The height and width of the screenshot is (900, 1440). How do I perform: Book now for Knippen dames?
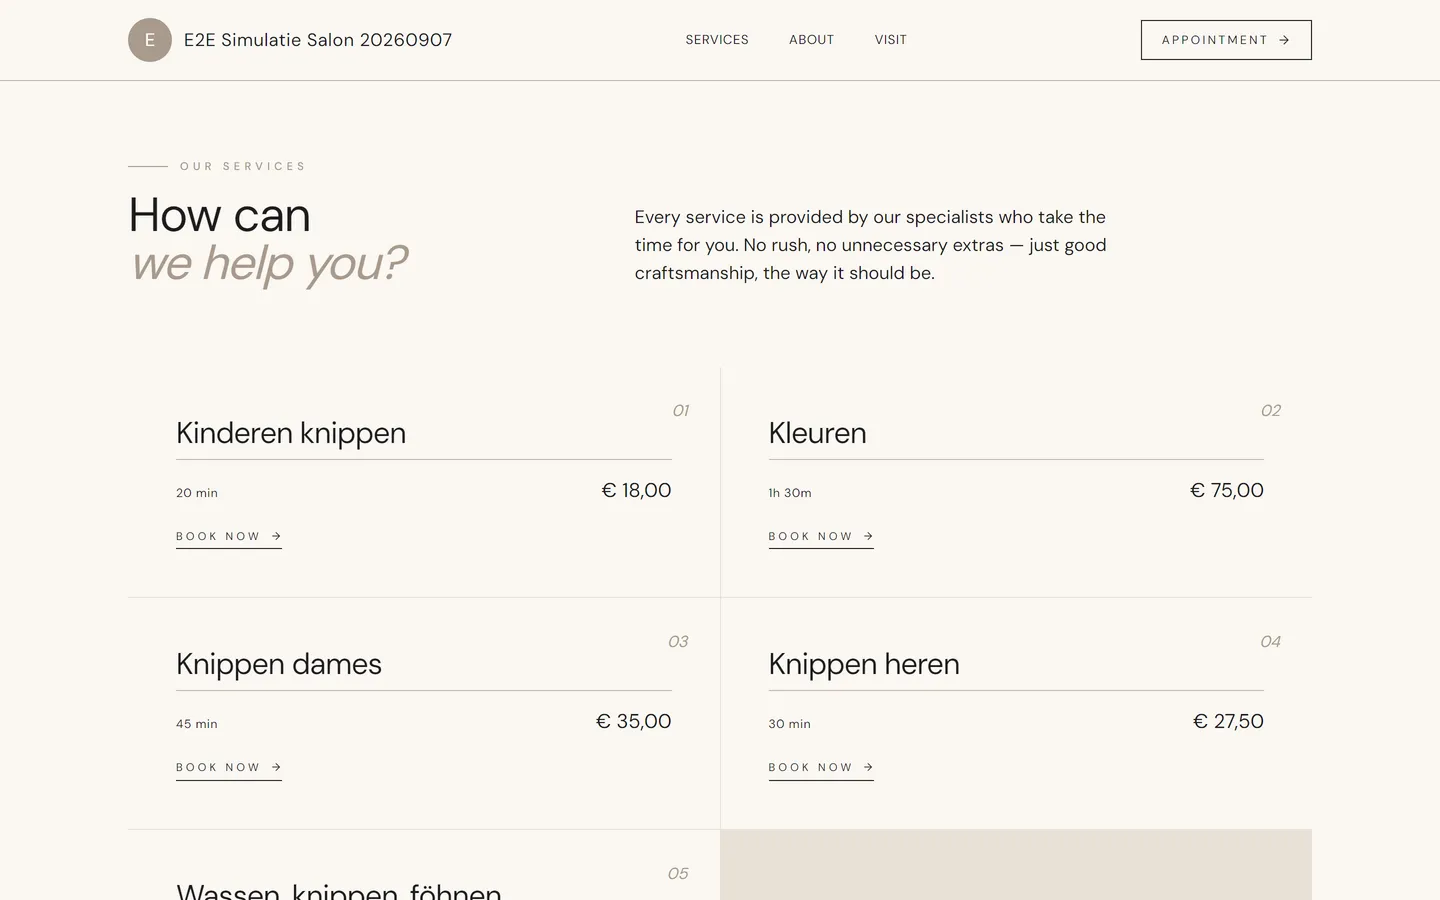(229, 768)
